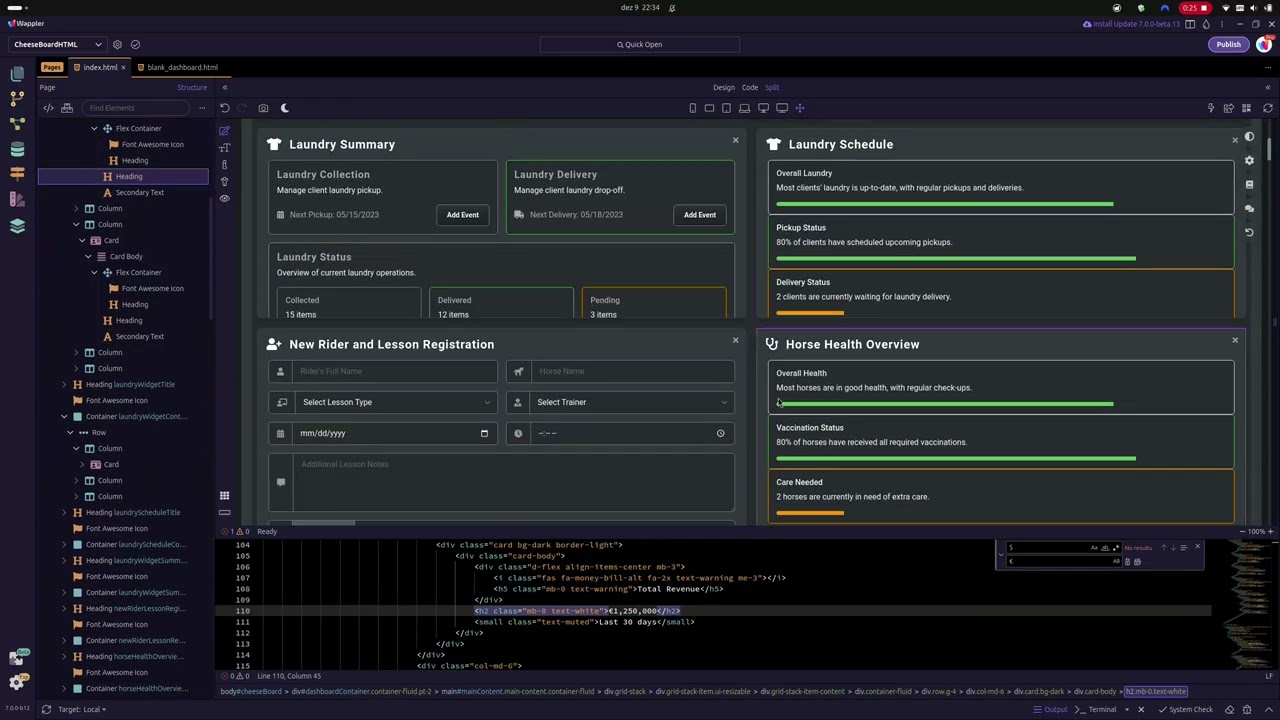The height and width of the screenshot is (720, 1280).
Task: Take a snapshot with the camera icon
Action: click(263, 108)
